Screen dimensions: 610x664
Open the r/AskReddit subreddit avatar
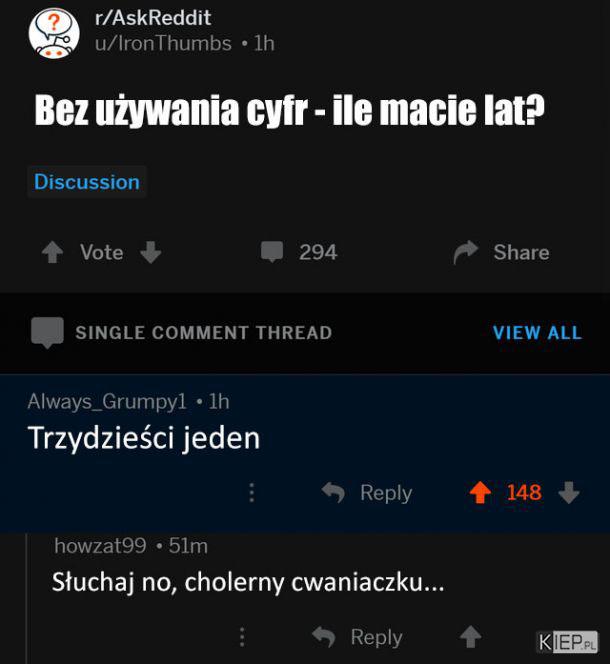(54, 33)
